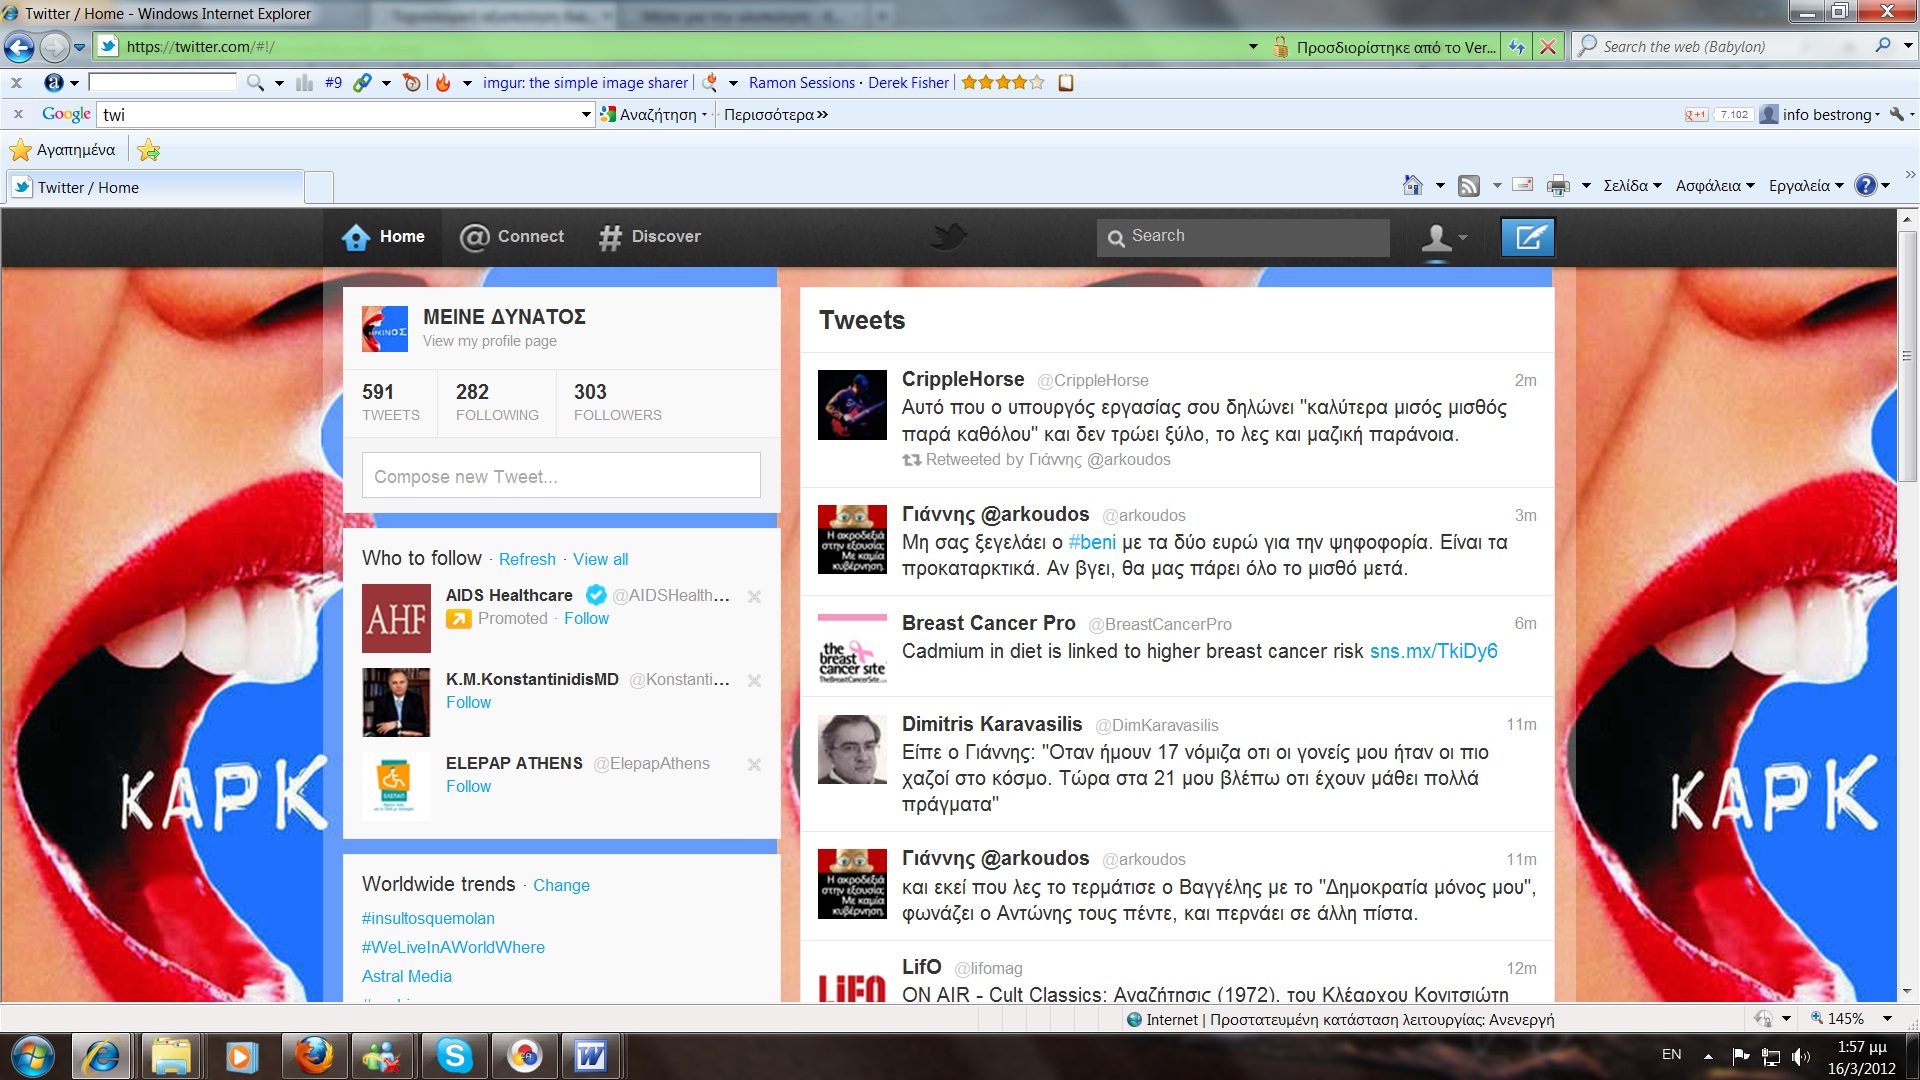Follow ELEPAP ATHENS
This screenshot has width=1920, height=1080.
(468, 787)
